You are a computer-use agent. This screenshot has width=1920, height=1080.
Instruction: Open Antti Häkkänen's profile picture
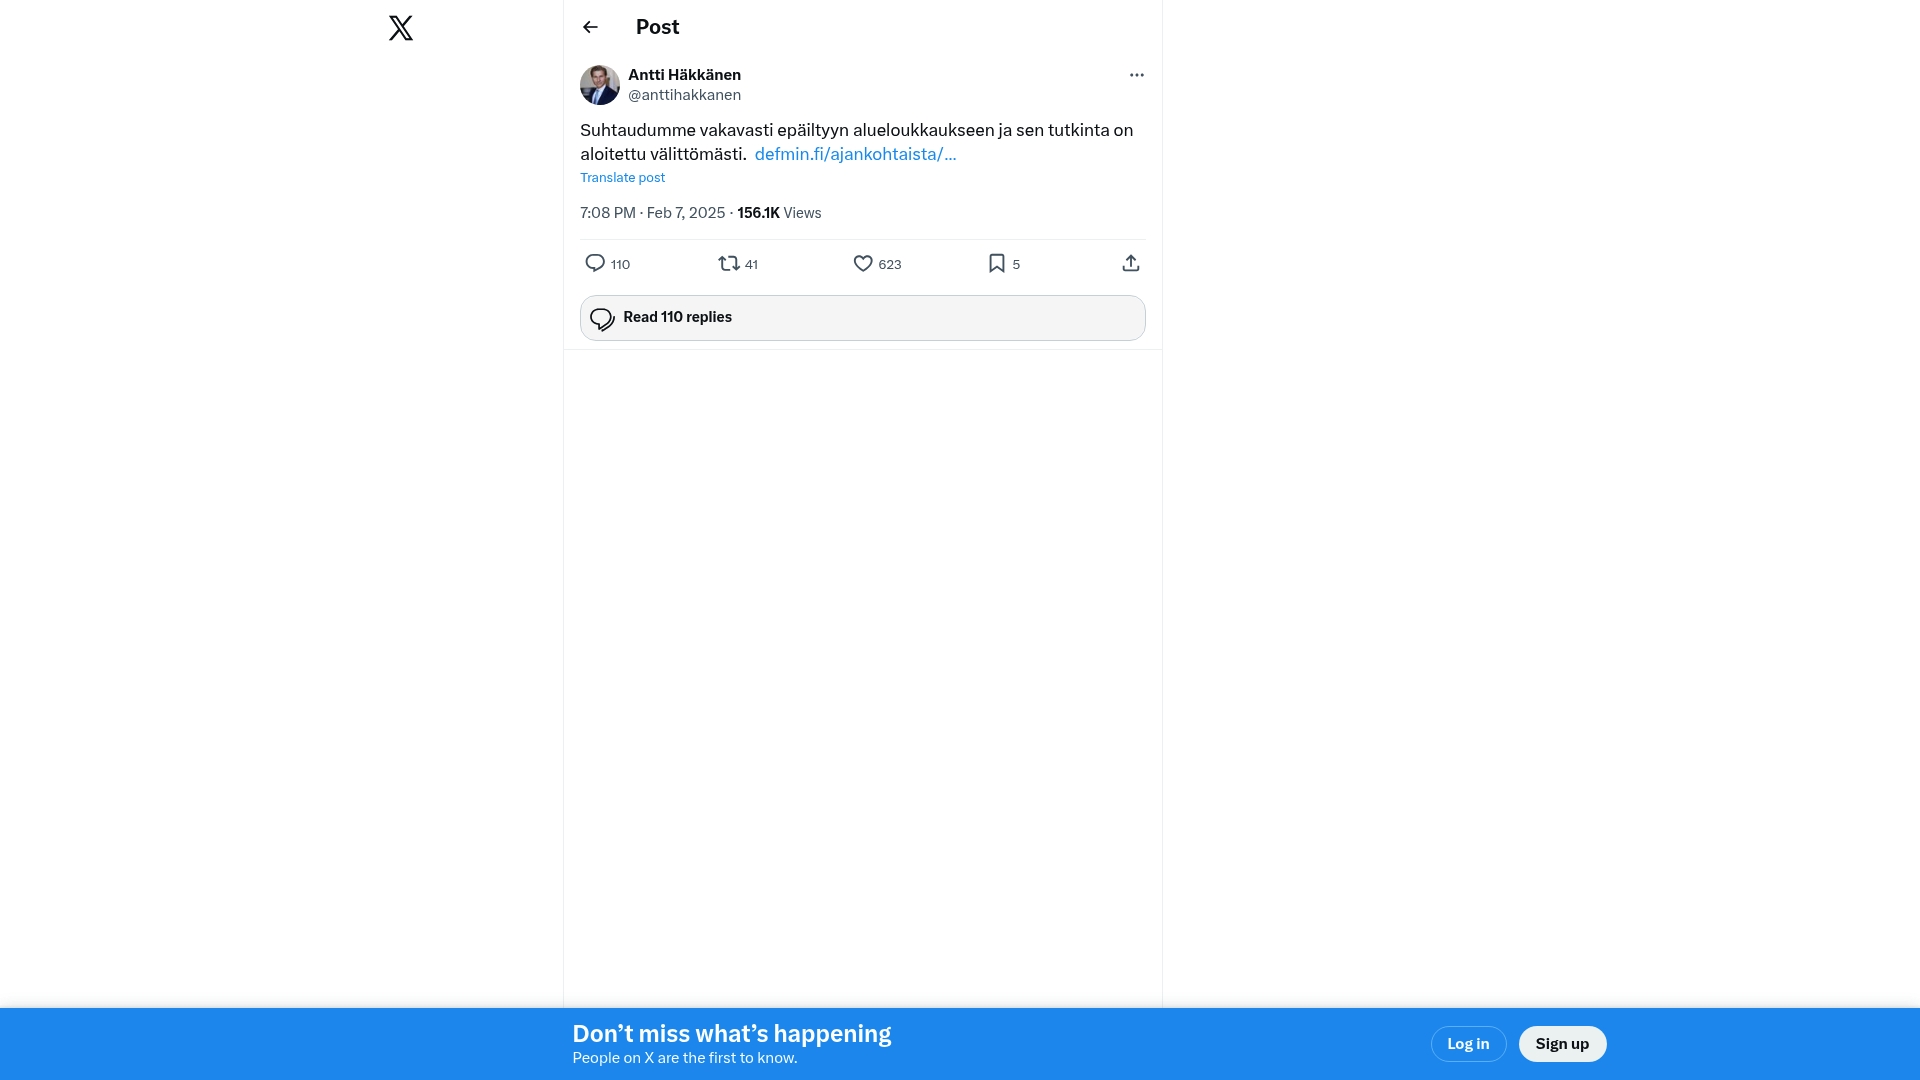click(600, 85)
